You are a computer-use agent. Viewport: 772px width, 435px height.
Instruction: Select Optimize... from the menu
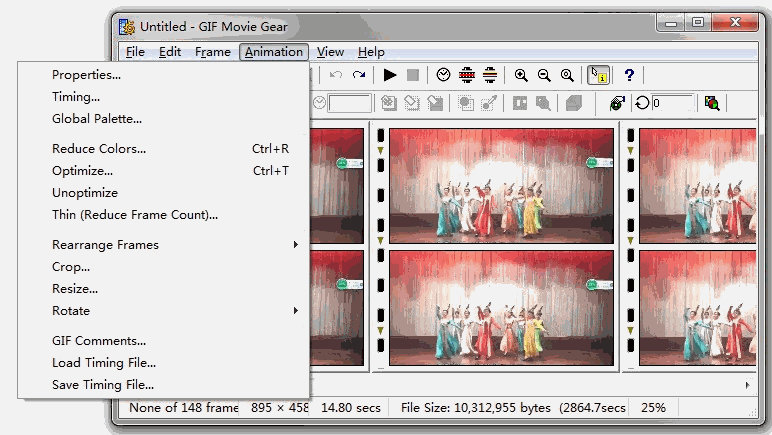tap(163, 171)
